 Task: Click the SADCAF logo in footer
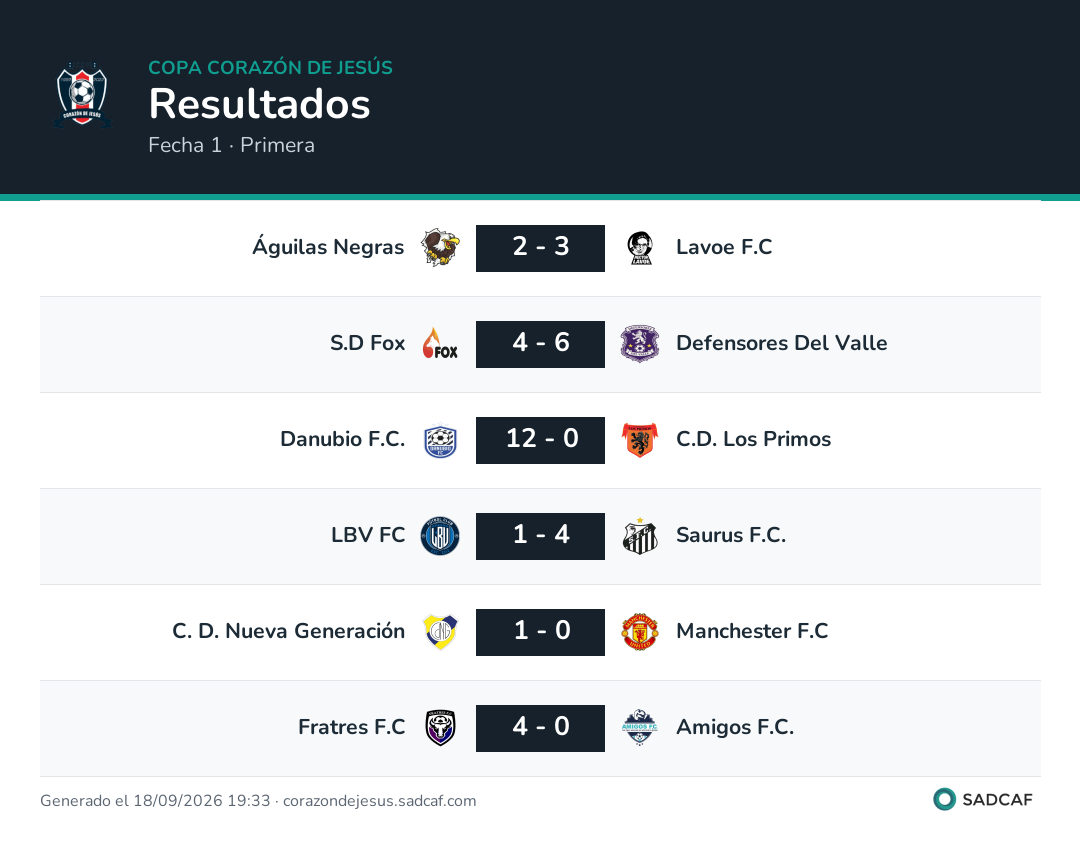point(983,800)
